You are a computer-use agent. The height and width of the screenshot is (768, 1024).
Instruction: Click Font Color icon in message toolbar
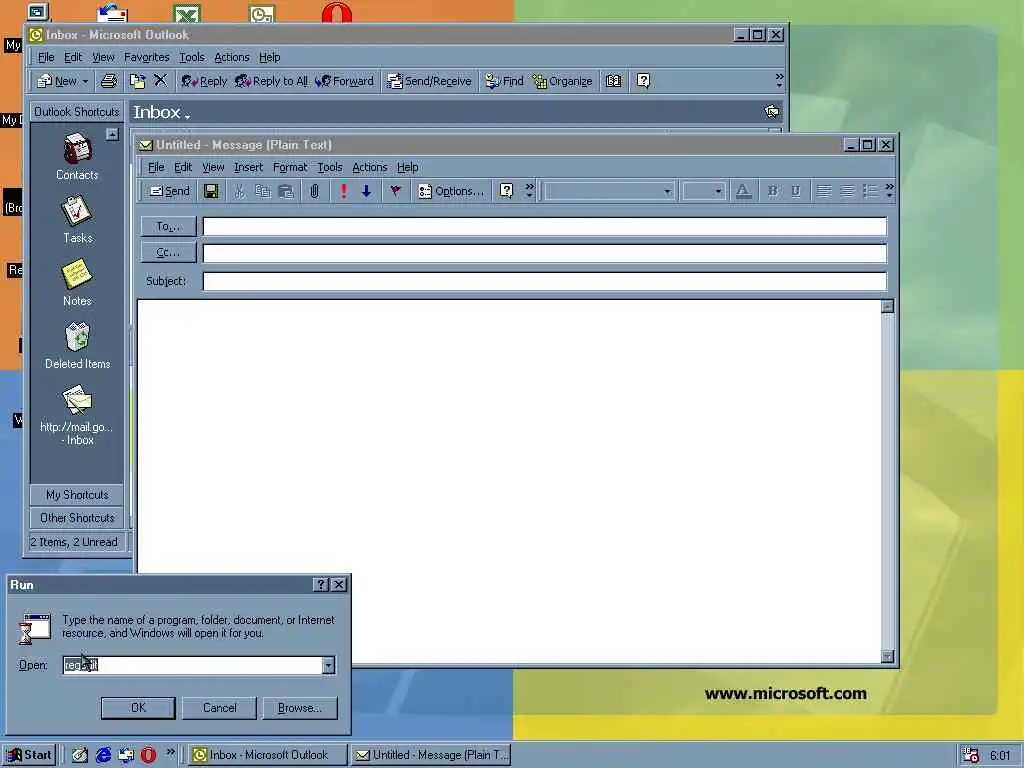coord(743,191)
